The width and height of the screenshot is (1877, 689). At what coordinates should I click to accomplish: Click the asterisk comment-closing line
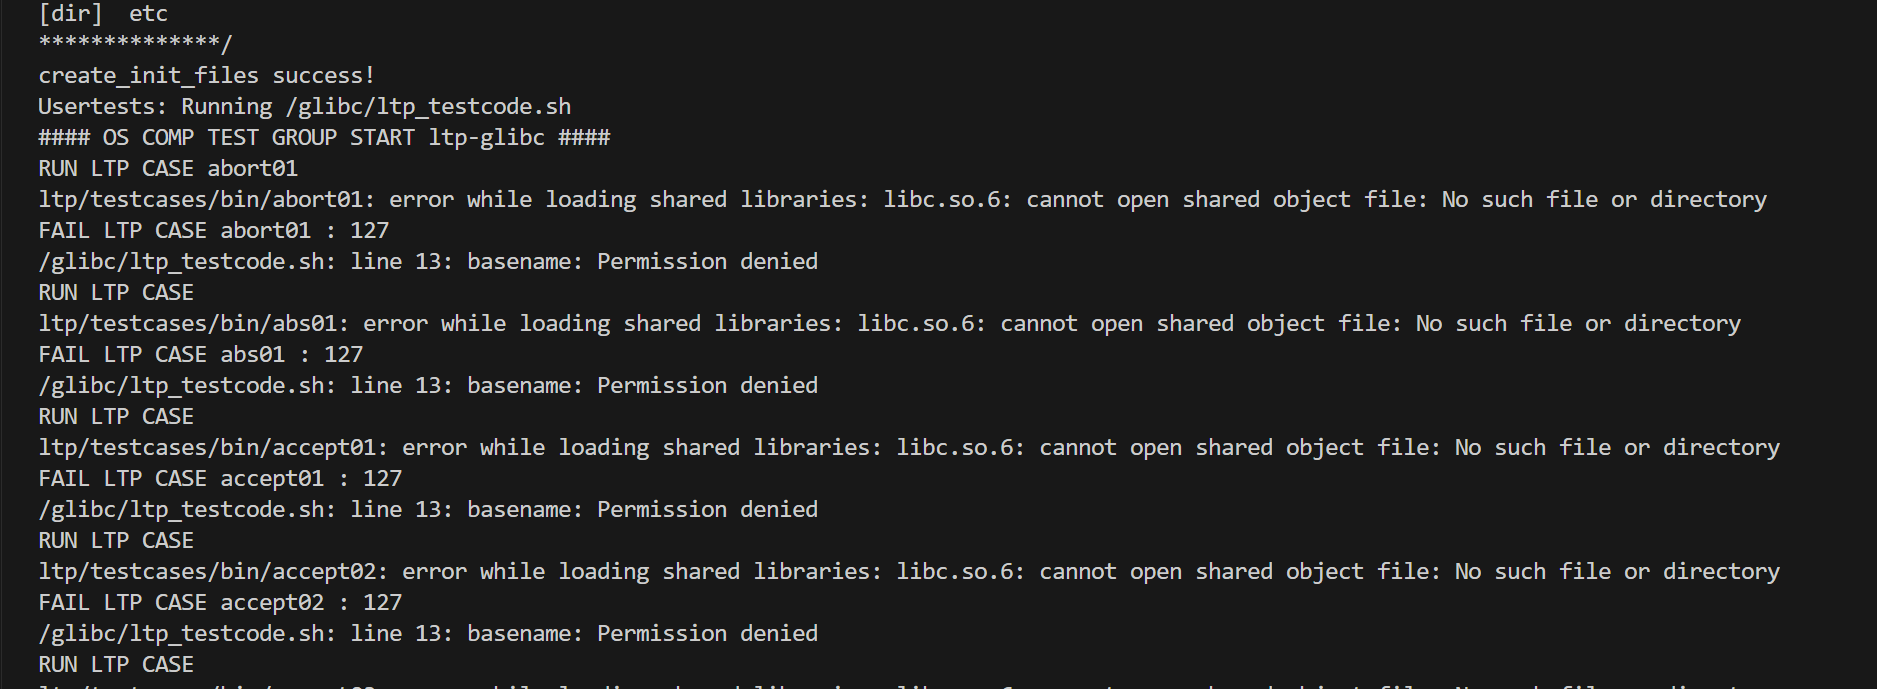135,45
